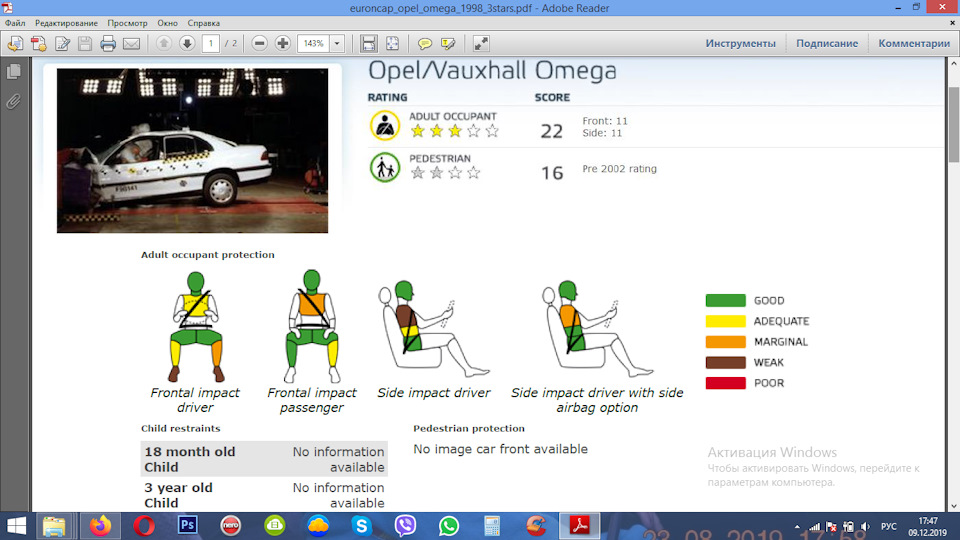The image size is (960, 540).
Task: Click the green GOOD legend swatch
Action: pos(726,301)
